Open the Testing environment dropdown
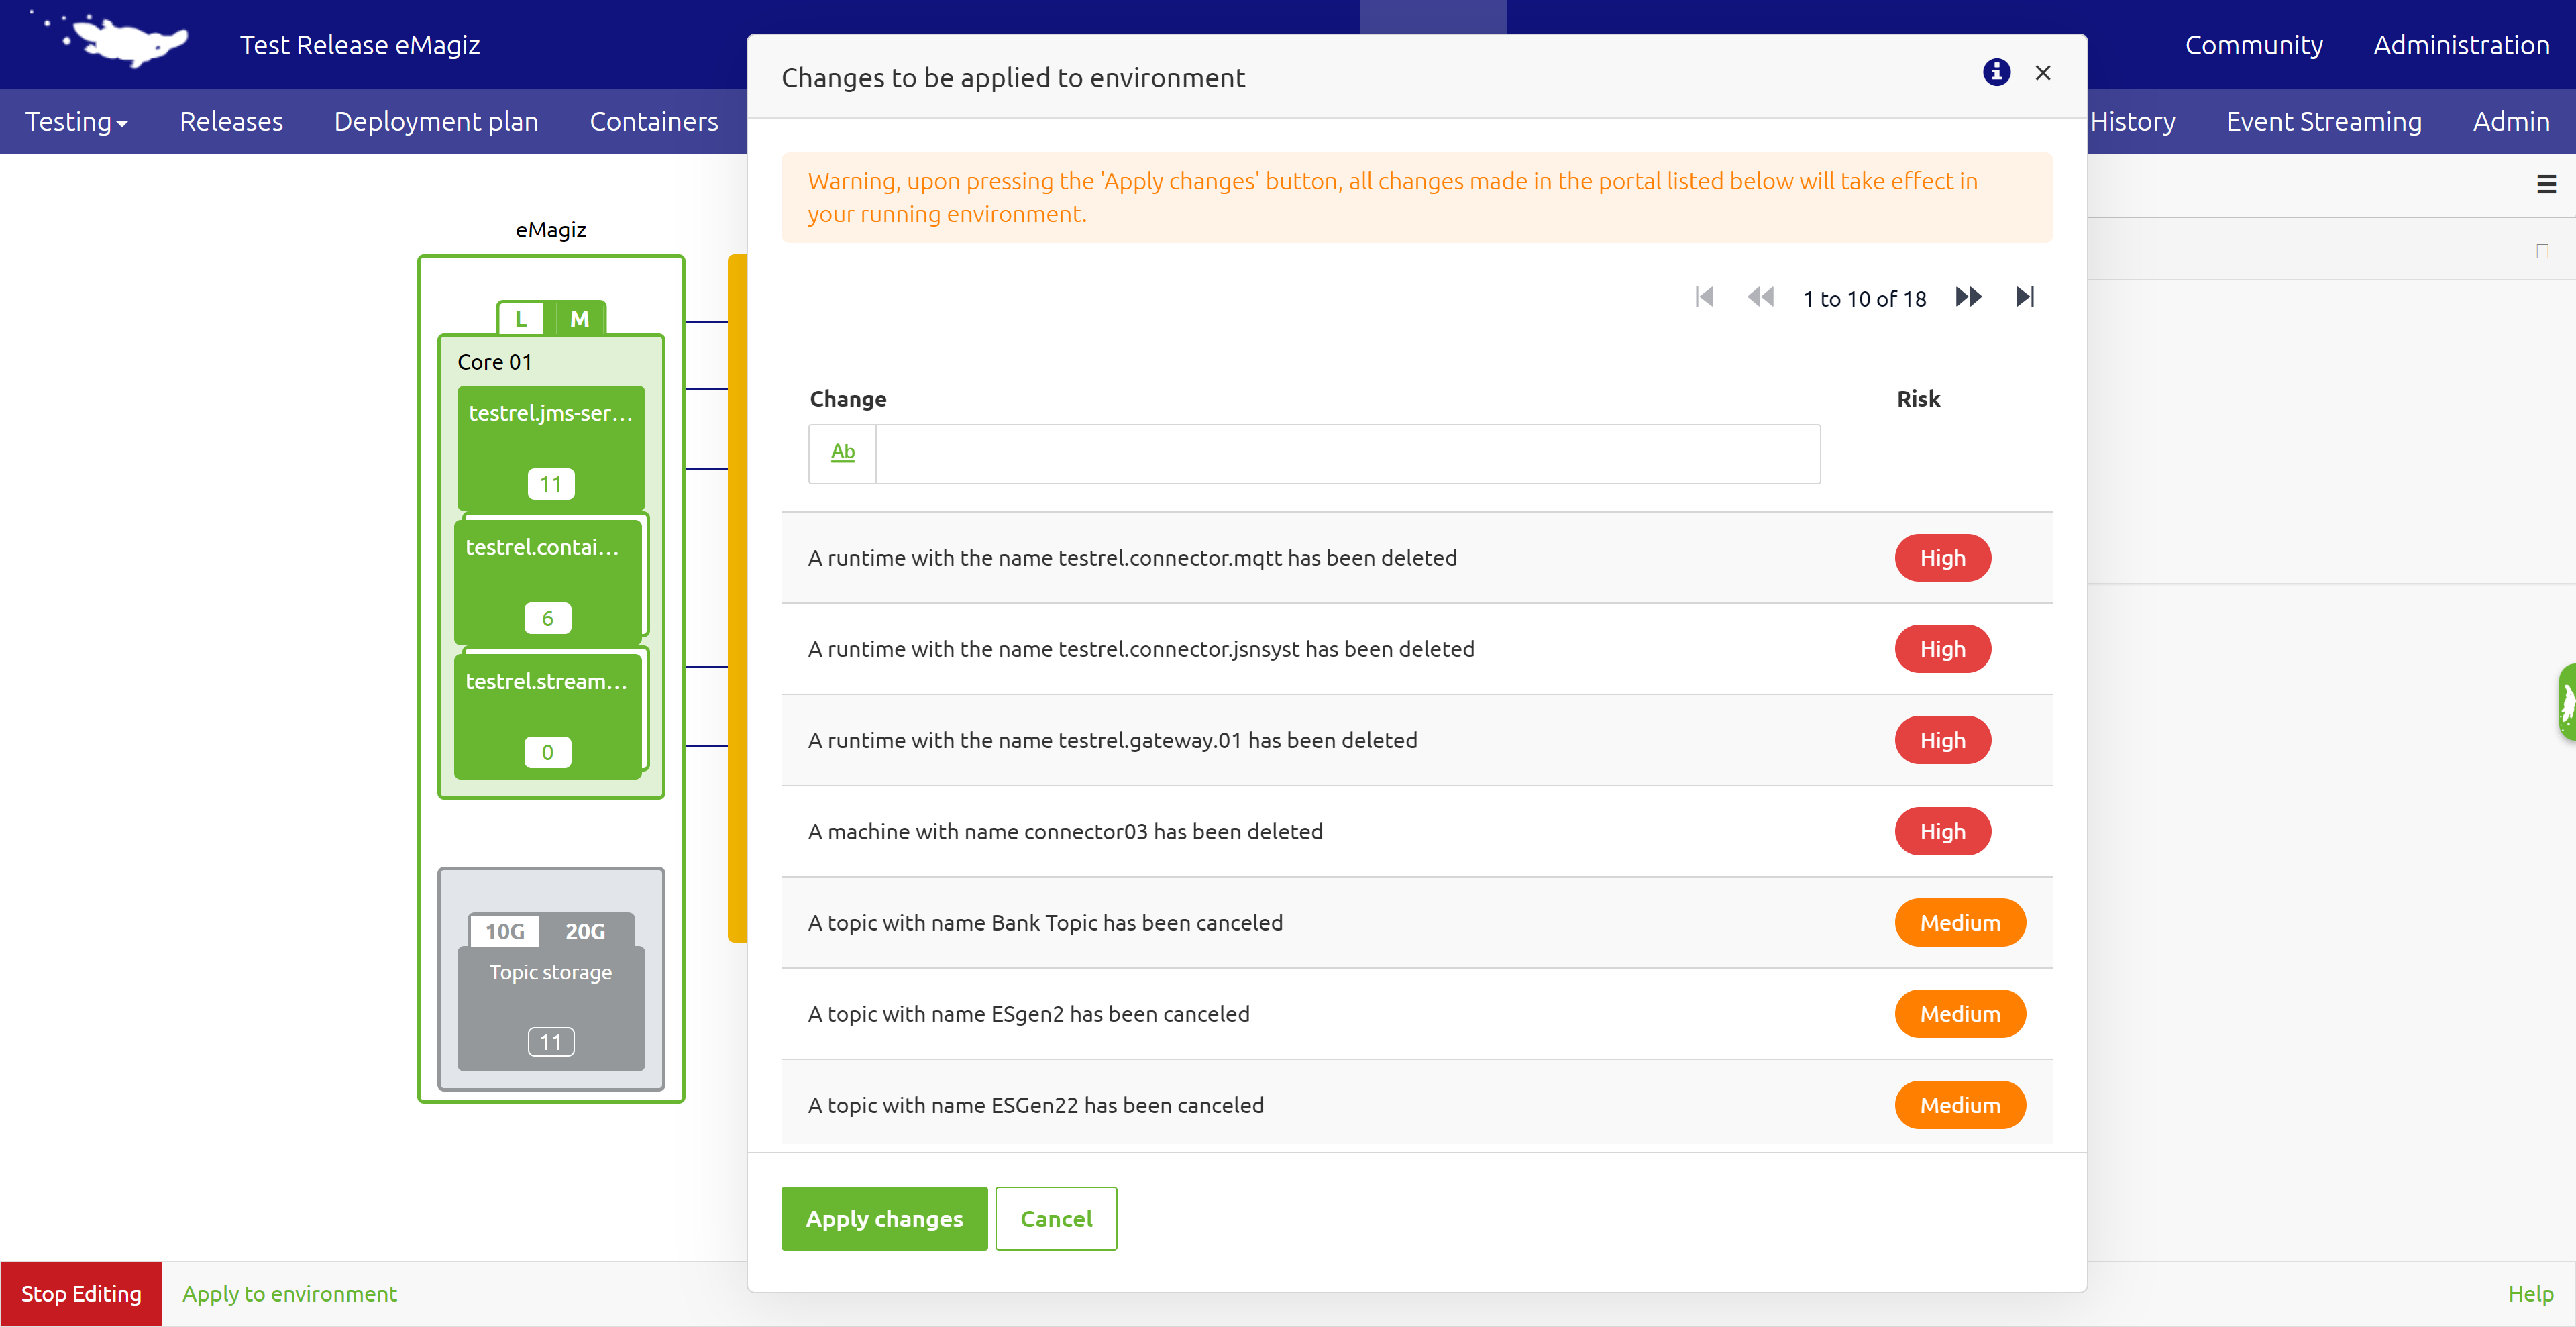 [x=77, y=121]
